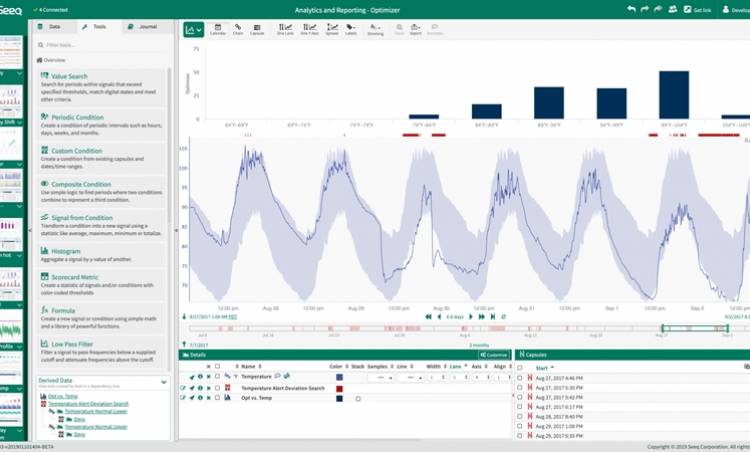The width and height of the screenshot is (750, 452).
Task: Click the Filter tools search field
Action: click(x=100, y=45)
